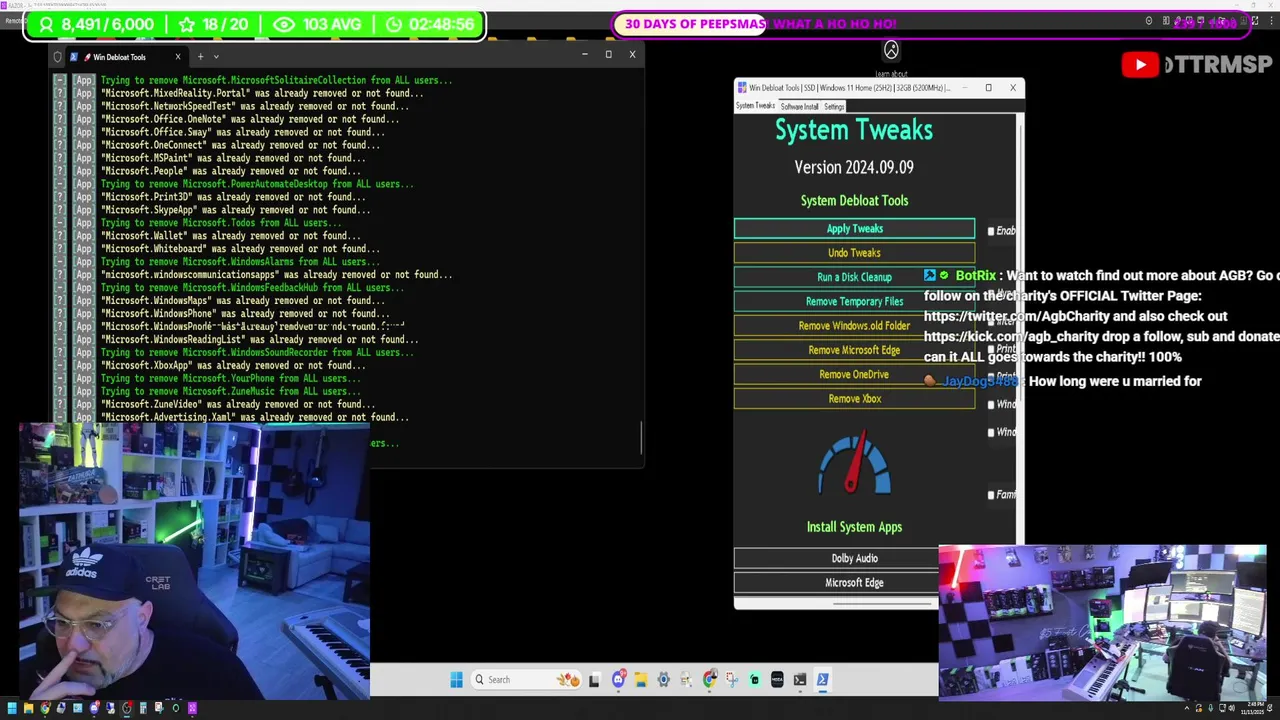Switch to Terminal icon in remote taskbar
Image resolution: width=1280 pixels, height=720 pixels.
click(799, 679)
